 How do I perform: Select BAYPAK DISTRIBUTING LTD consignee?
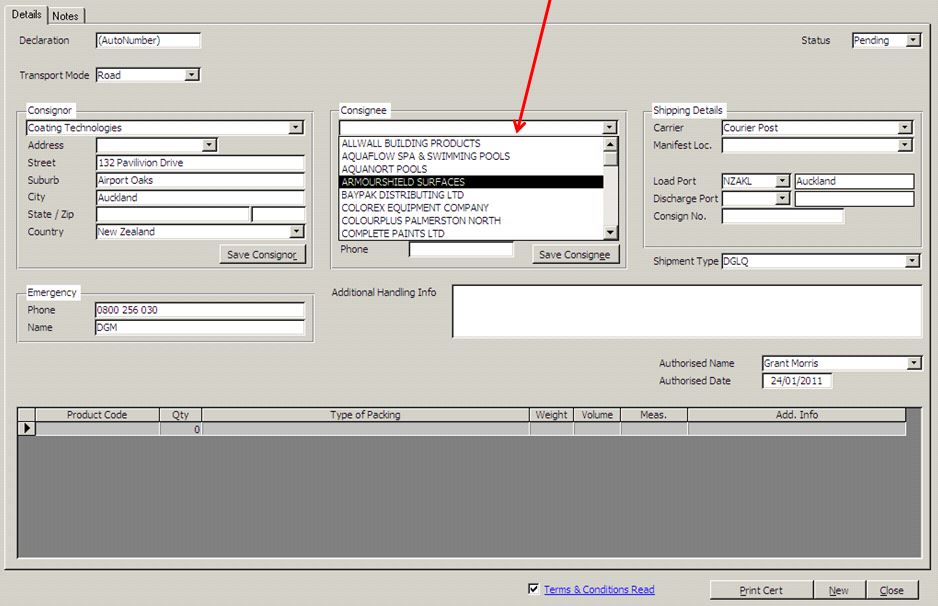click(x=471, y=195)
